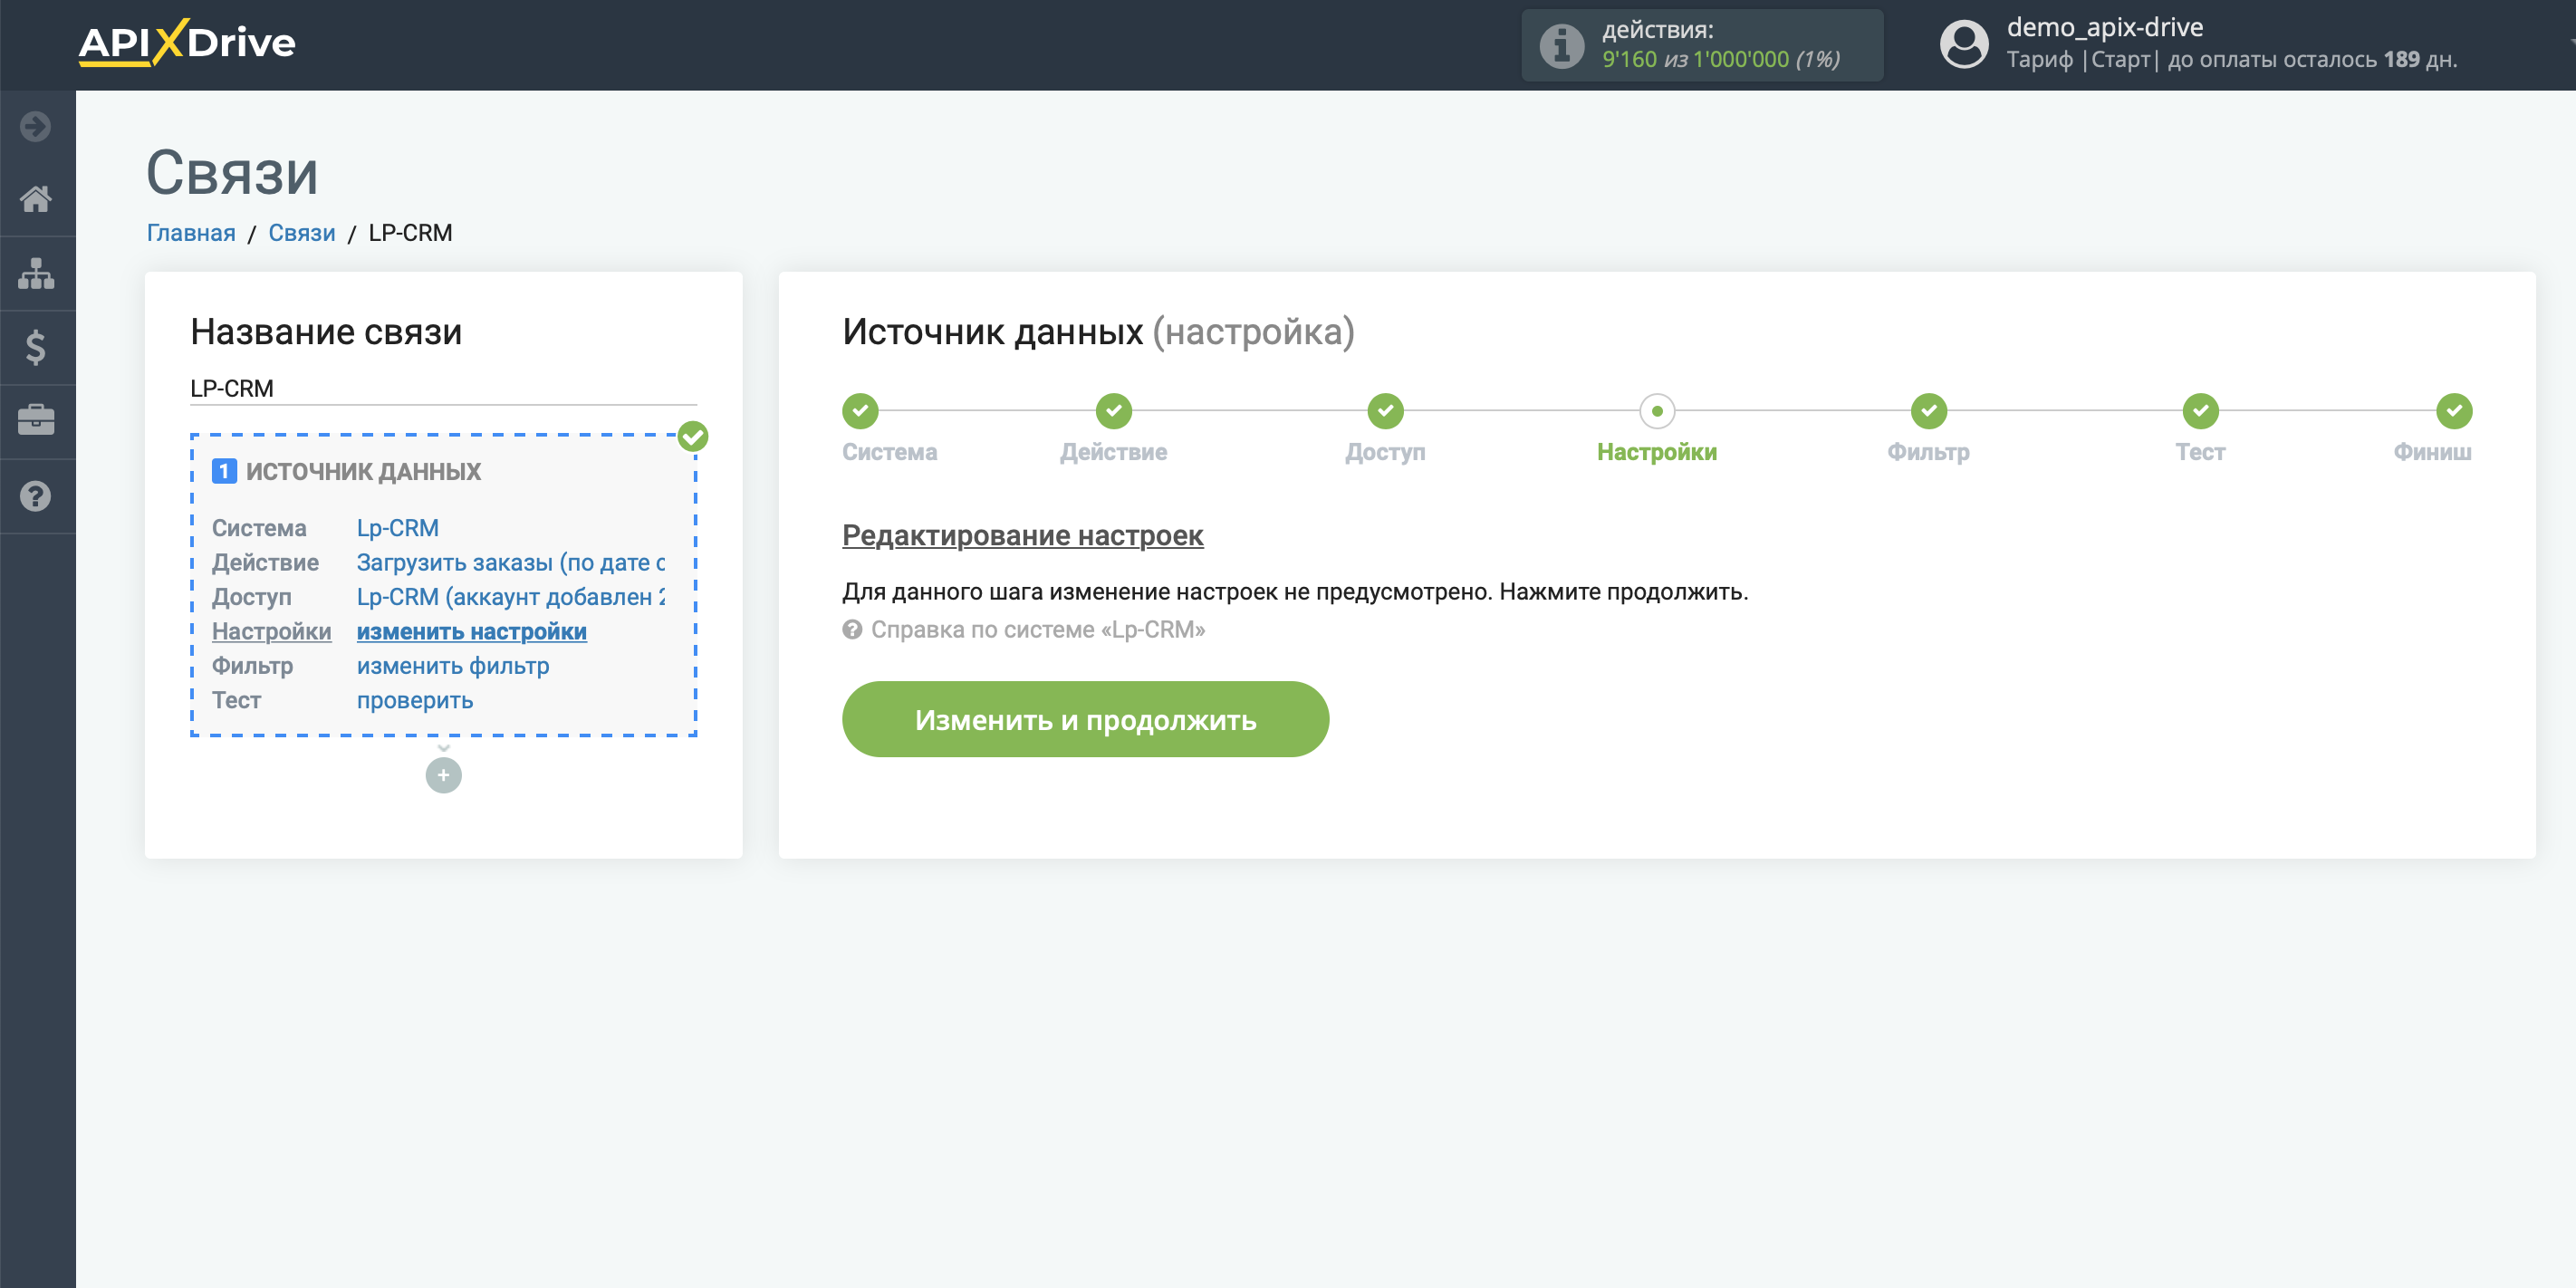
Task: Go to Тест step circle
Action: coord(2201,410)
